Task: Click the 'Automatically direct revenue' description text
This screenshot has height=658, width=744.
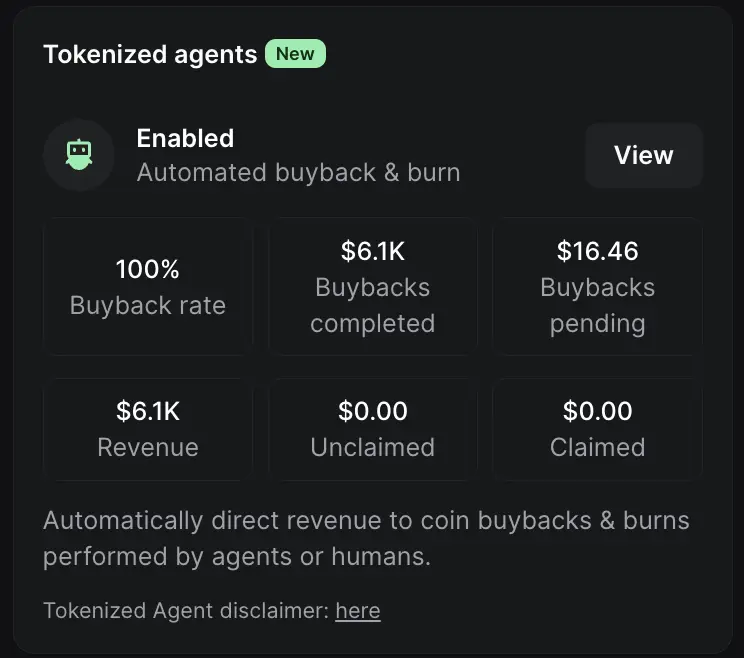Action: pyautogui.click(x=366, y=538)
